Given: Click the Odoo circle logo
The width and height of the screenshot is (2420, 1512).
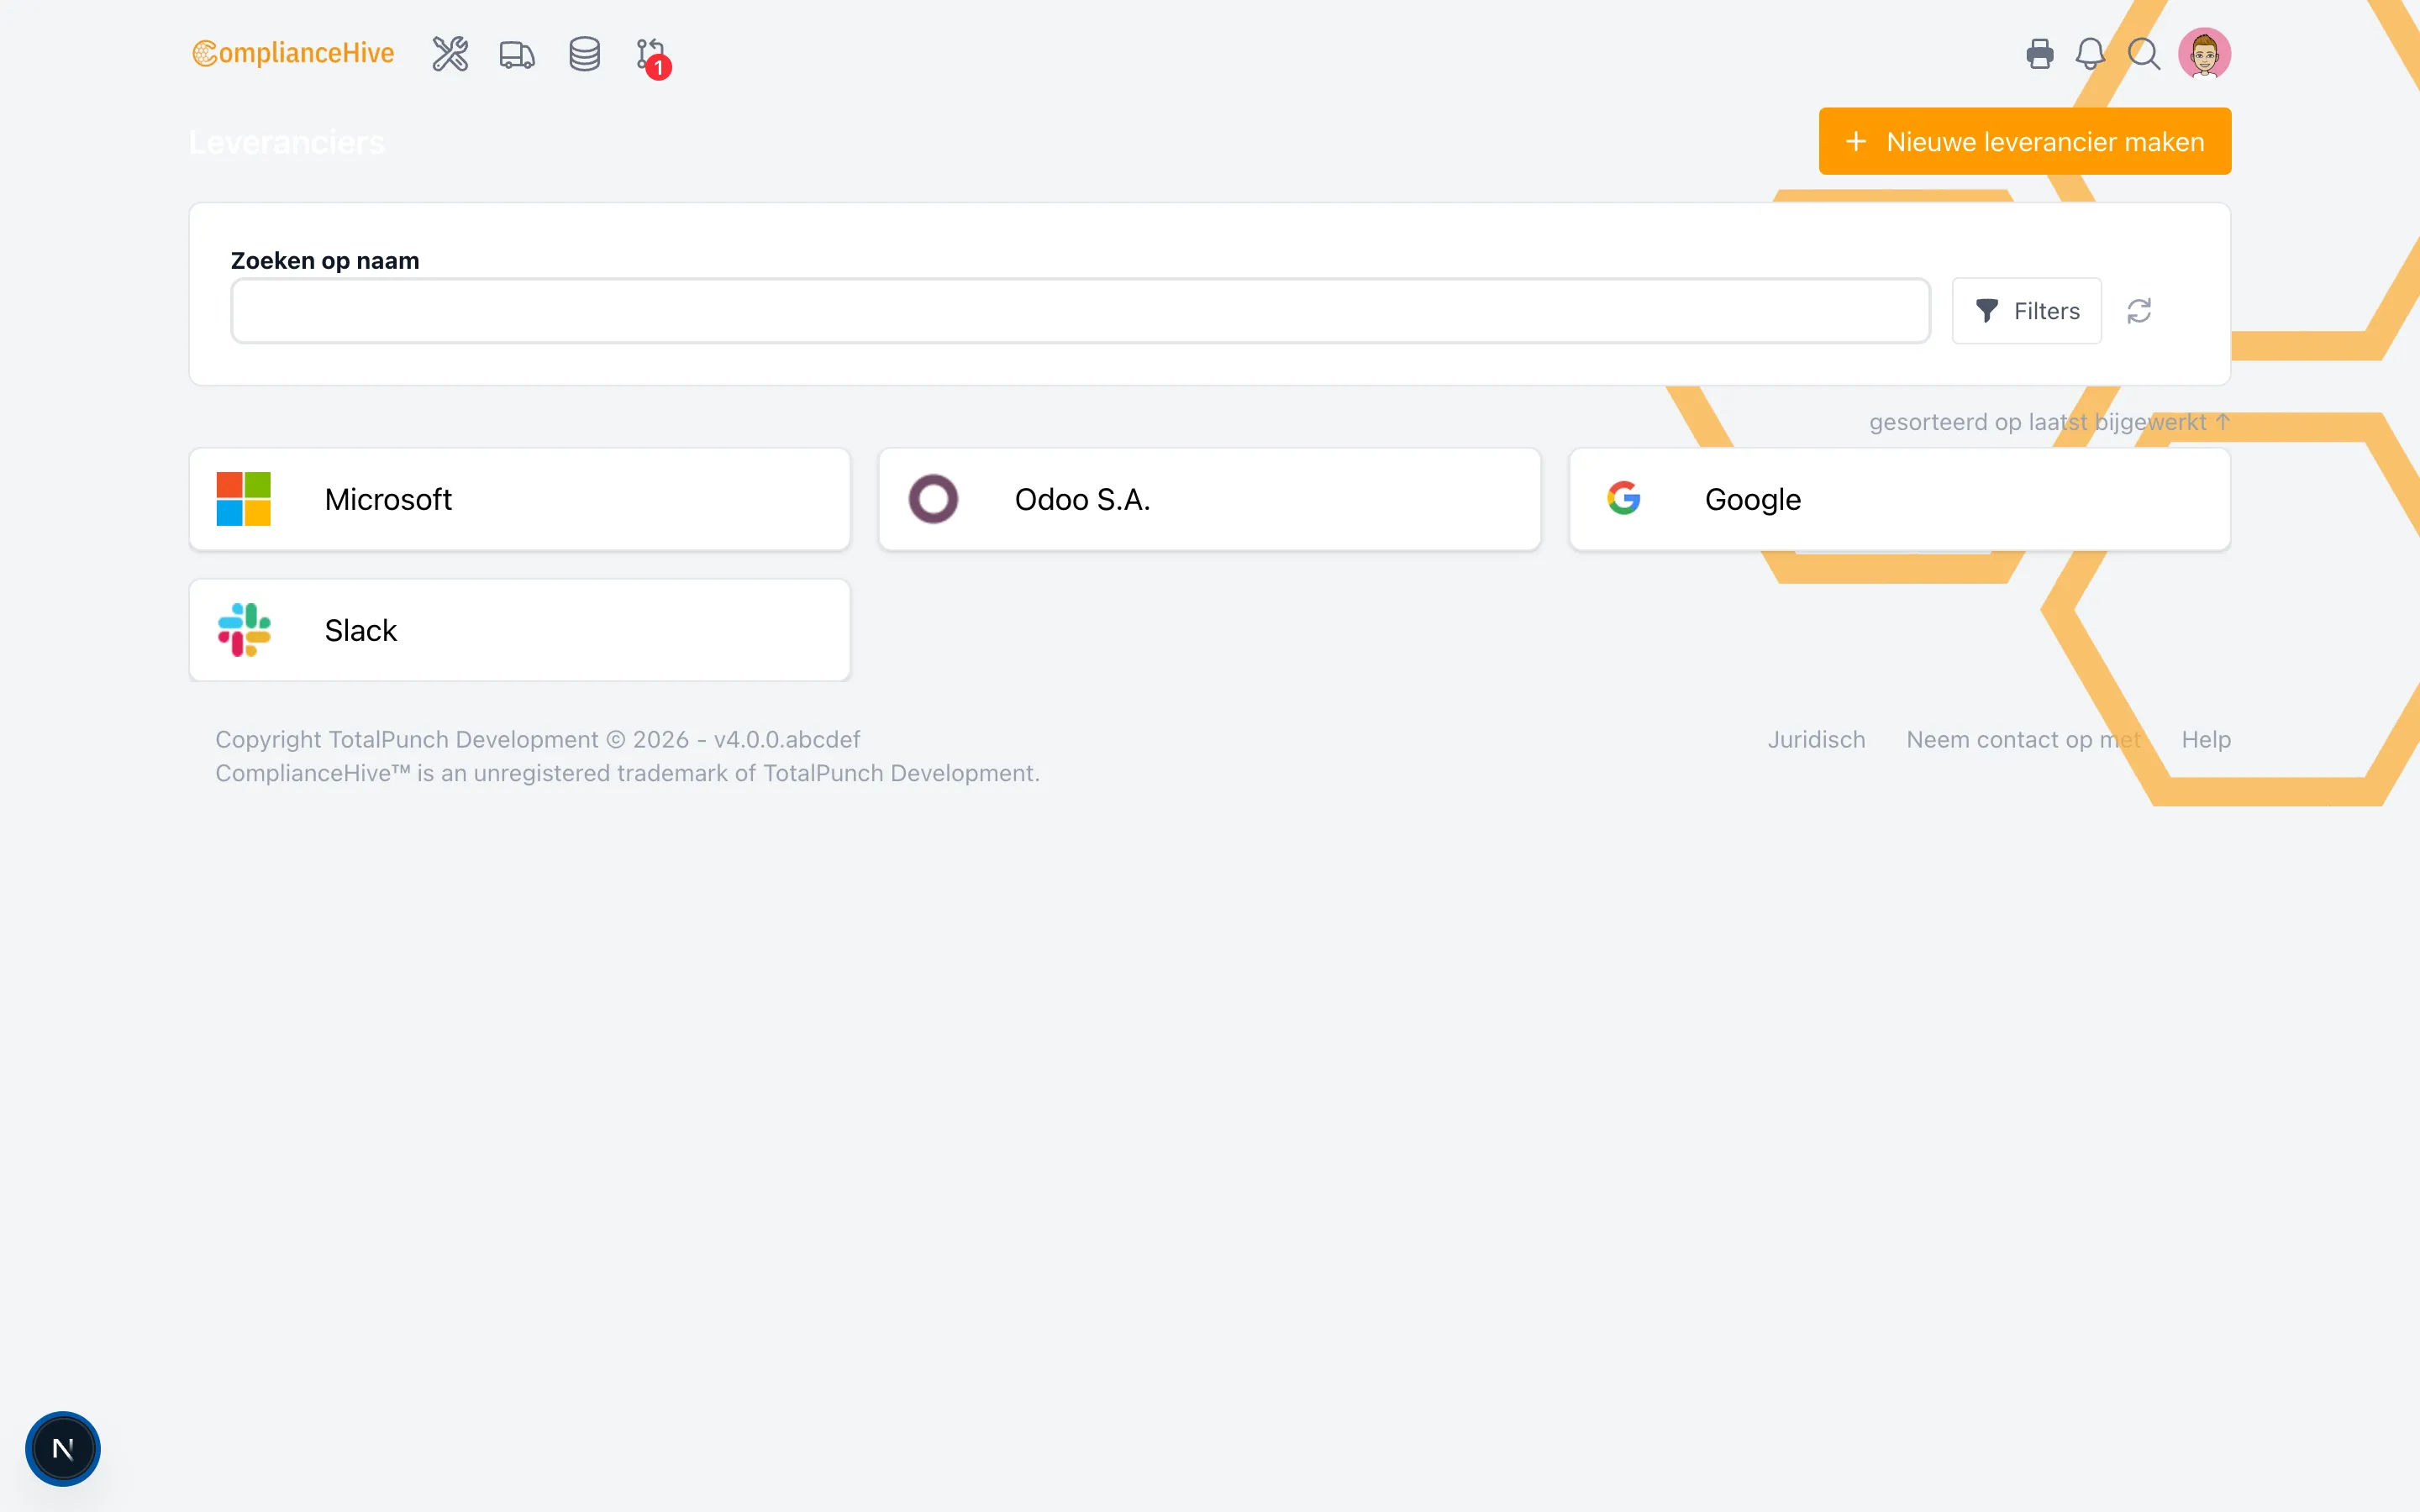Looking at the screenshot, I should [933, 498].
